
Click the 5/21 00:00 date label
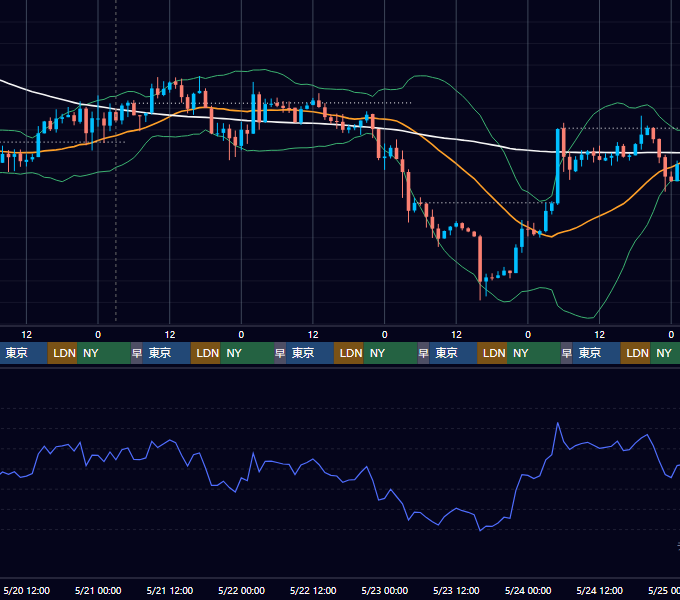pyautogui.click(x=98, y=590)
